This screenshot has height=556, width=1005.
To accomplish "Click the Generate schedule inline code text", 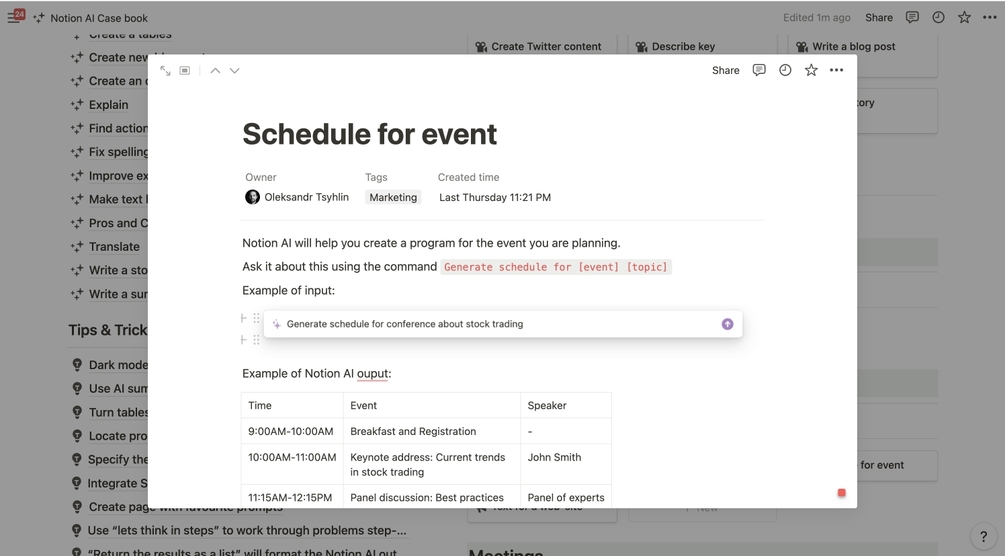I will coord(556,267).
